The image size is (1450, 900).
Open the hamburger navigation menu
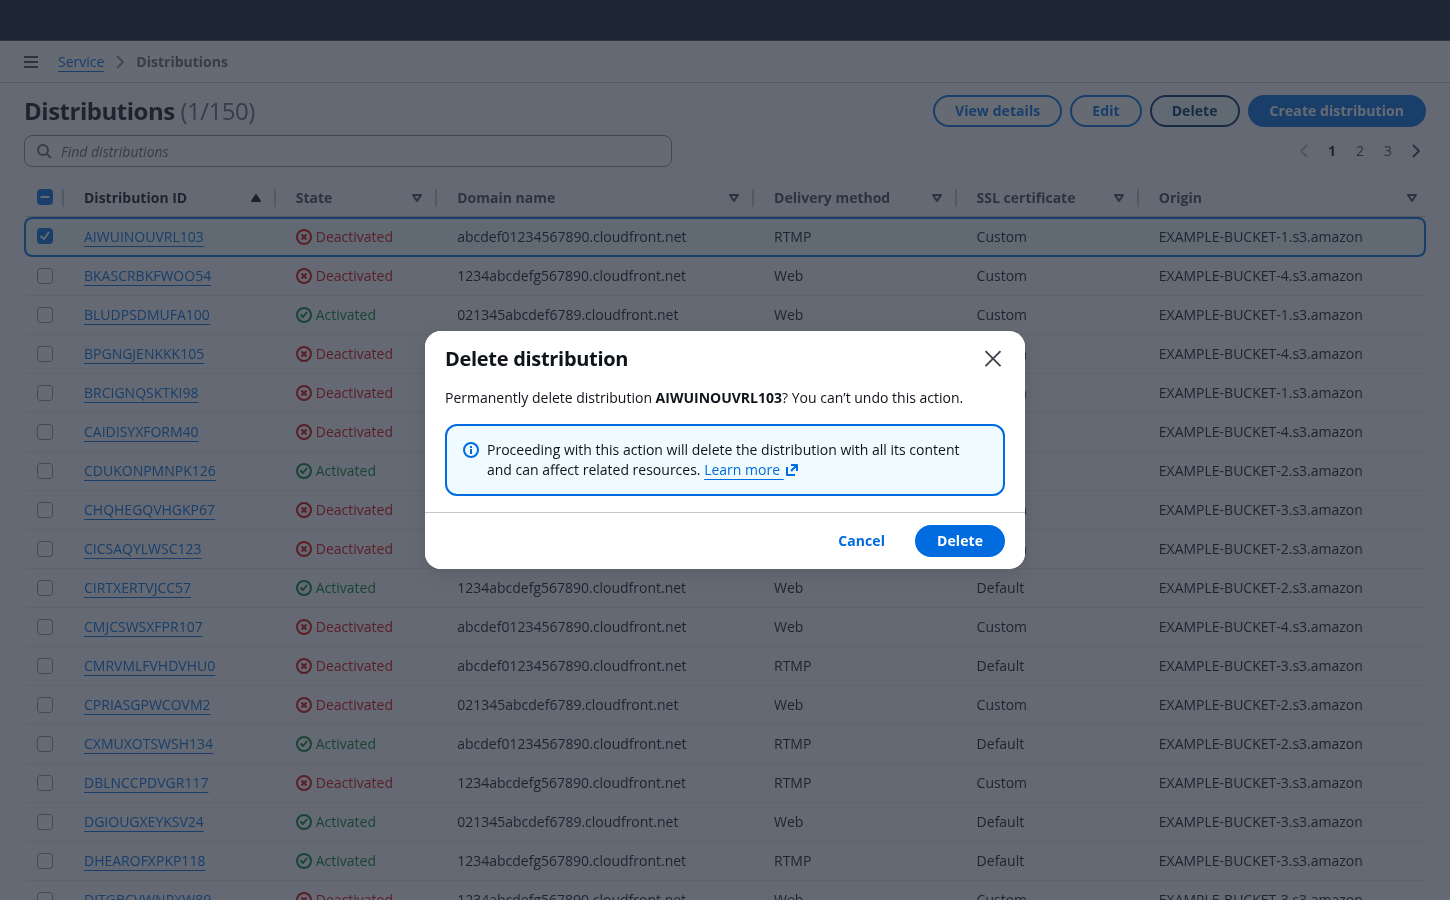pos(31,62)
